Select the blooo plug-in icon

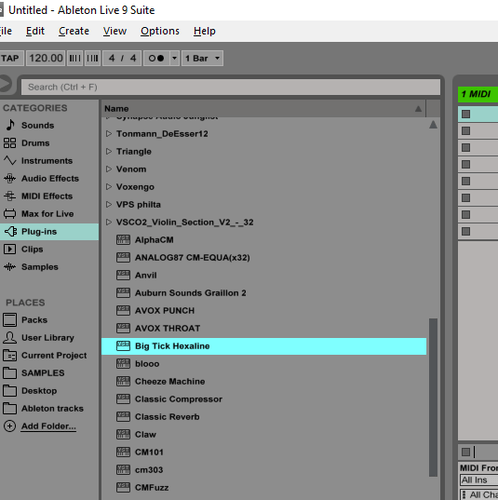123,363
